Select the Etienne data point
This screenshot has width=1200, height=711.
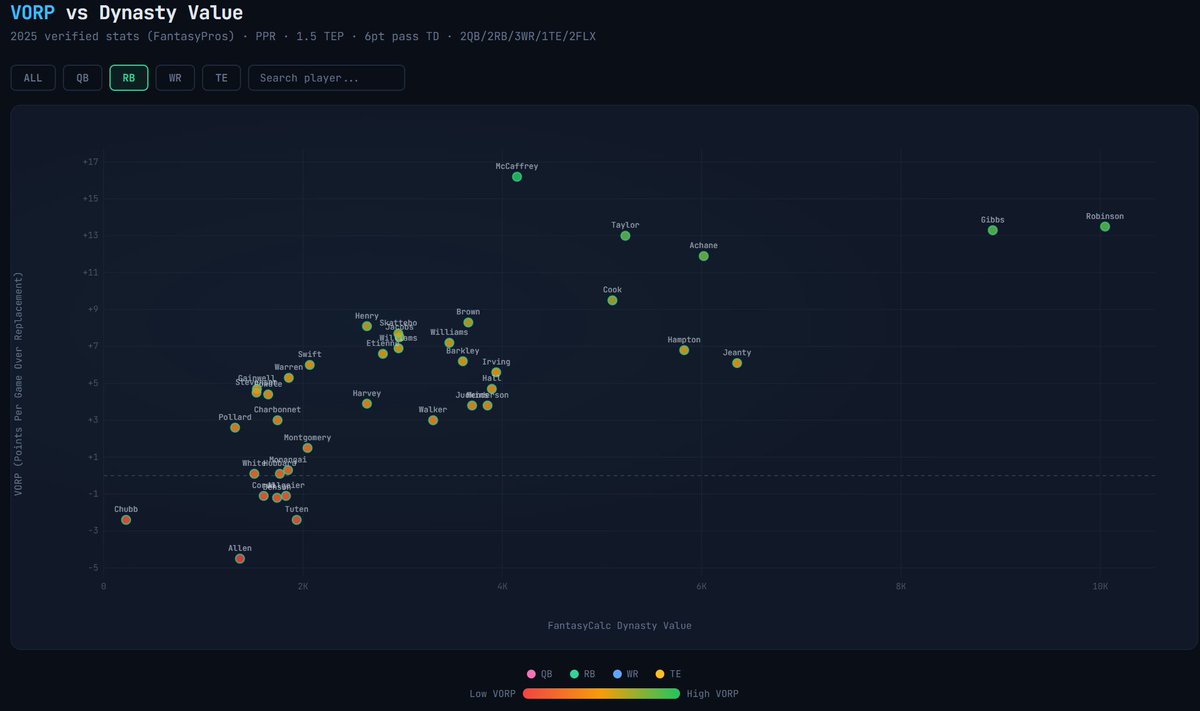point(383,354)
